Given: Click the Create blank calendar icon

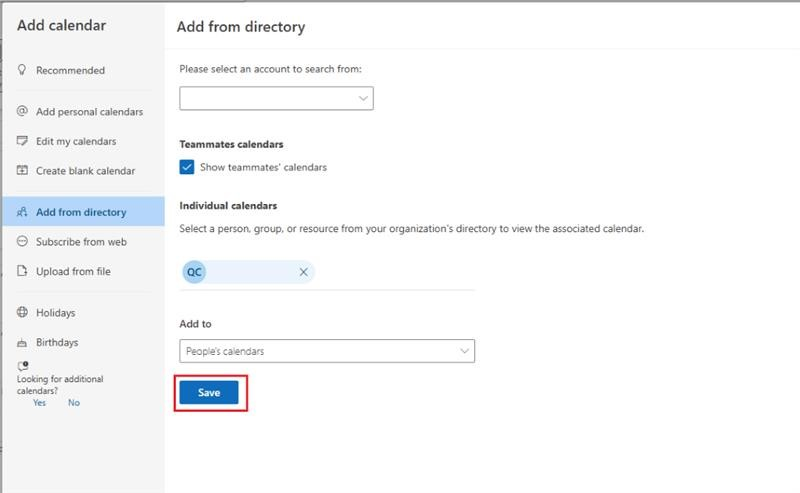Looking at the screenshot, I should [x=22, y=170].
